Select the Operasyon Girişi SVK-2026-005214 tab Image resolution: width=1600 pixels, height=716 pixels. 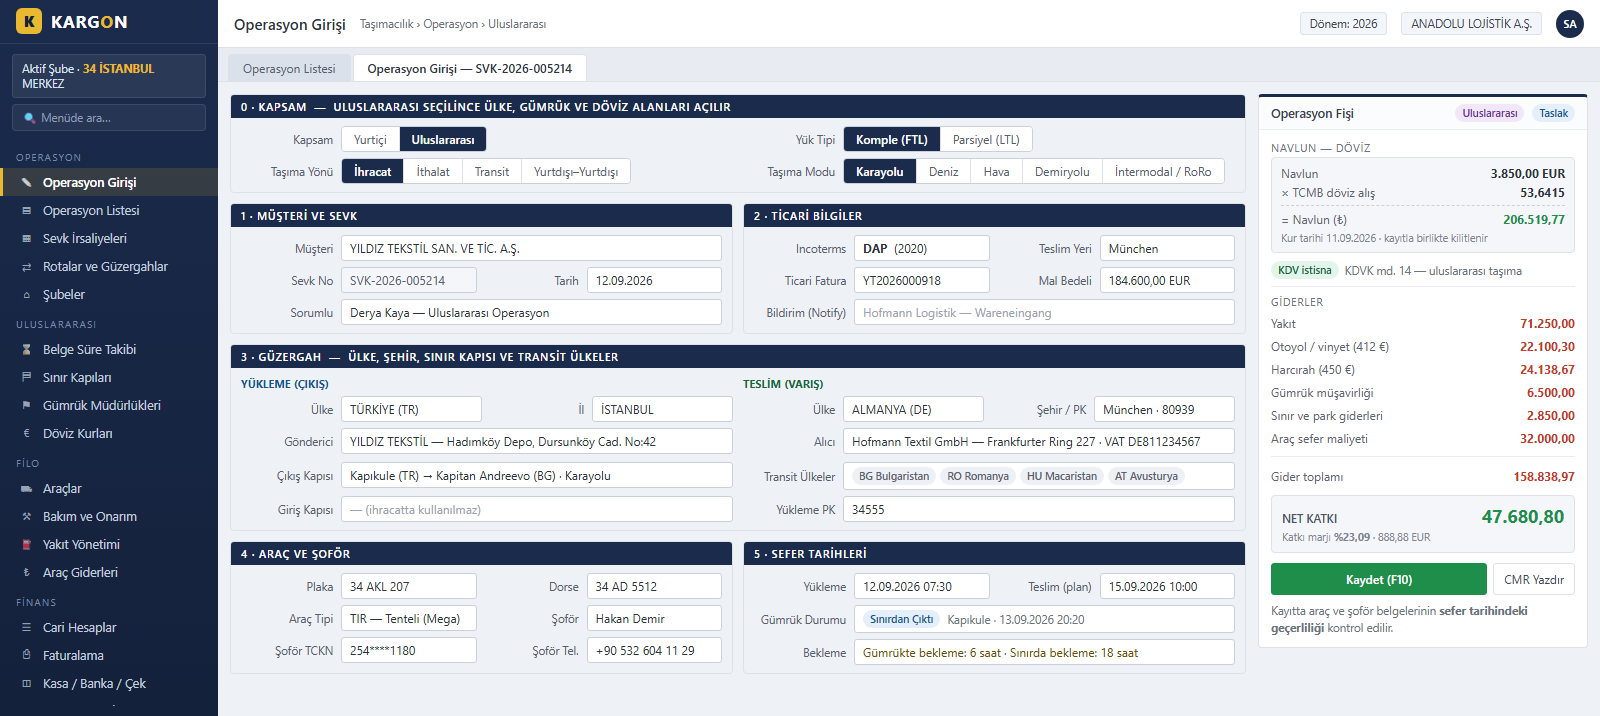click(470, 68)
